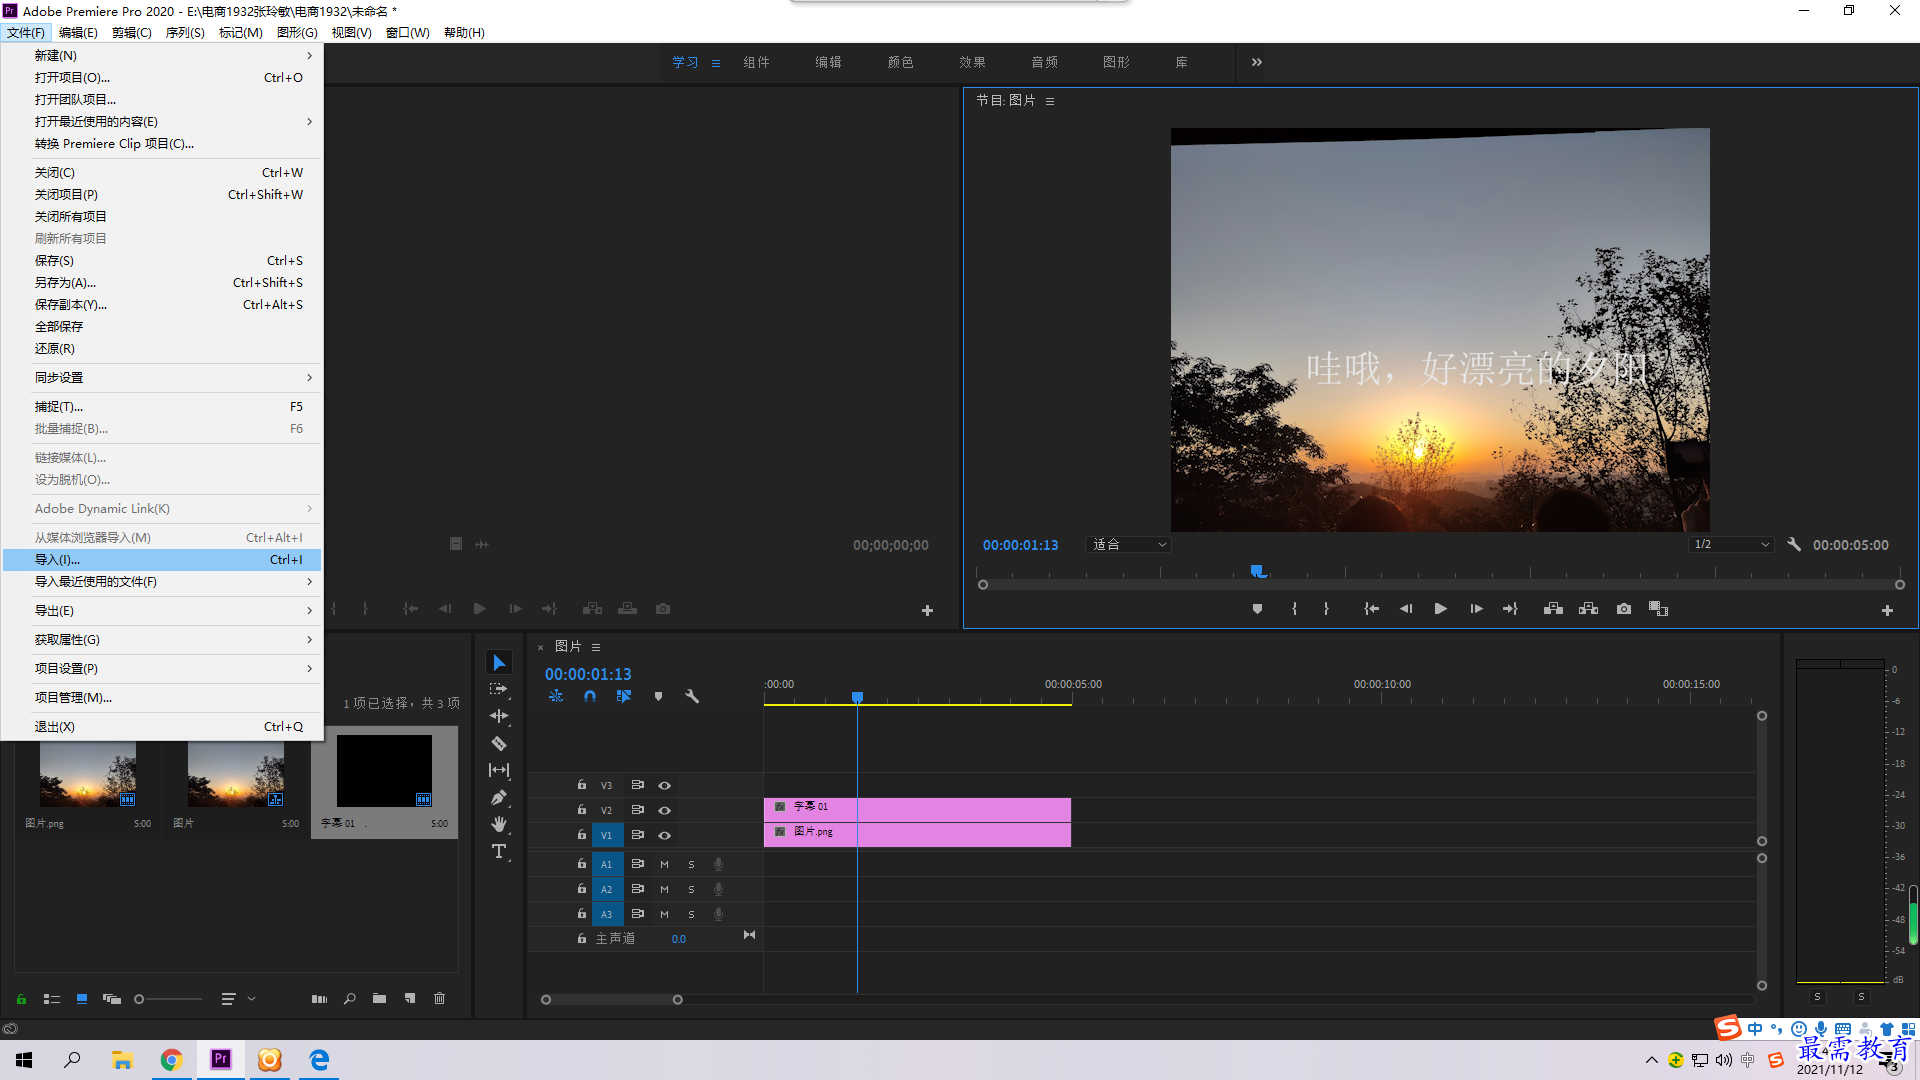Select the Track Select Forward tool
The width and height of the screenshot is (1920, 1080).
[x=499, y=689]
